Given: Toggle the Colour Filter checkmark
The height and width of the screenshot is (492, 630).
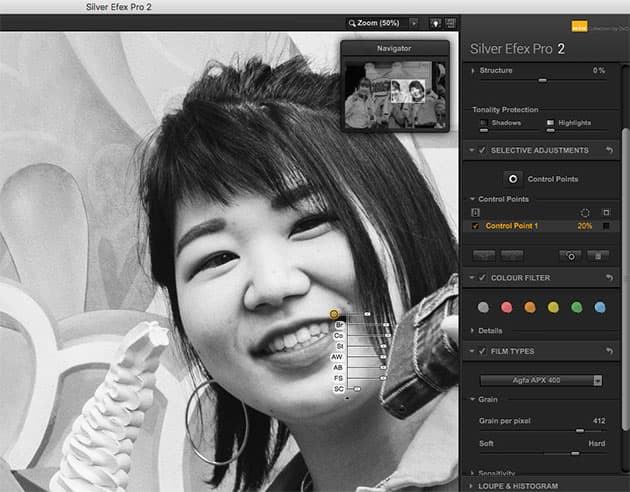Looking at the screenshot, I should (x=482, y=278).
